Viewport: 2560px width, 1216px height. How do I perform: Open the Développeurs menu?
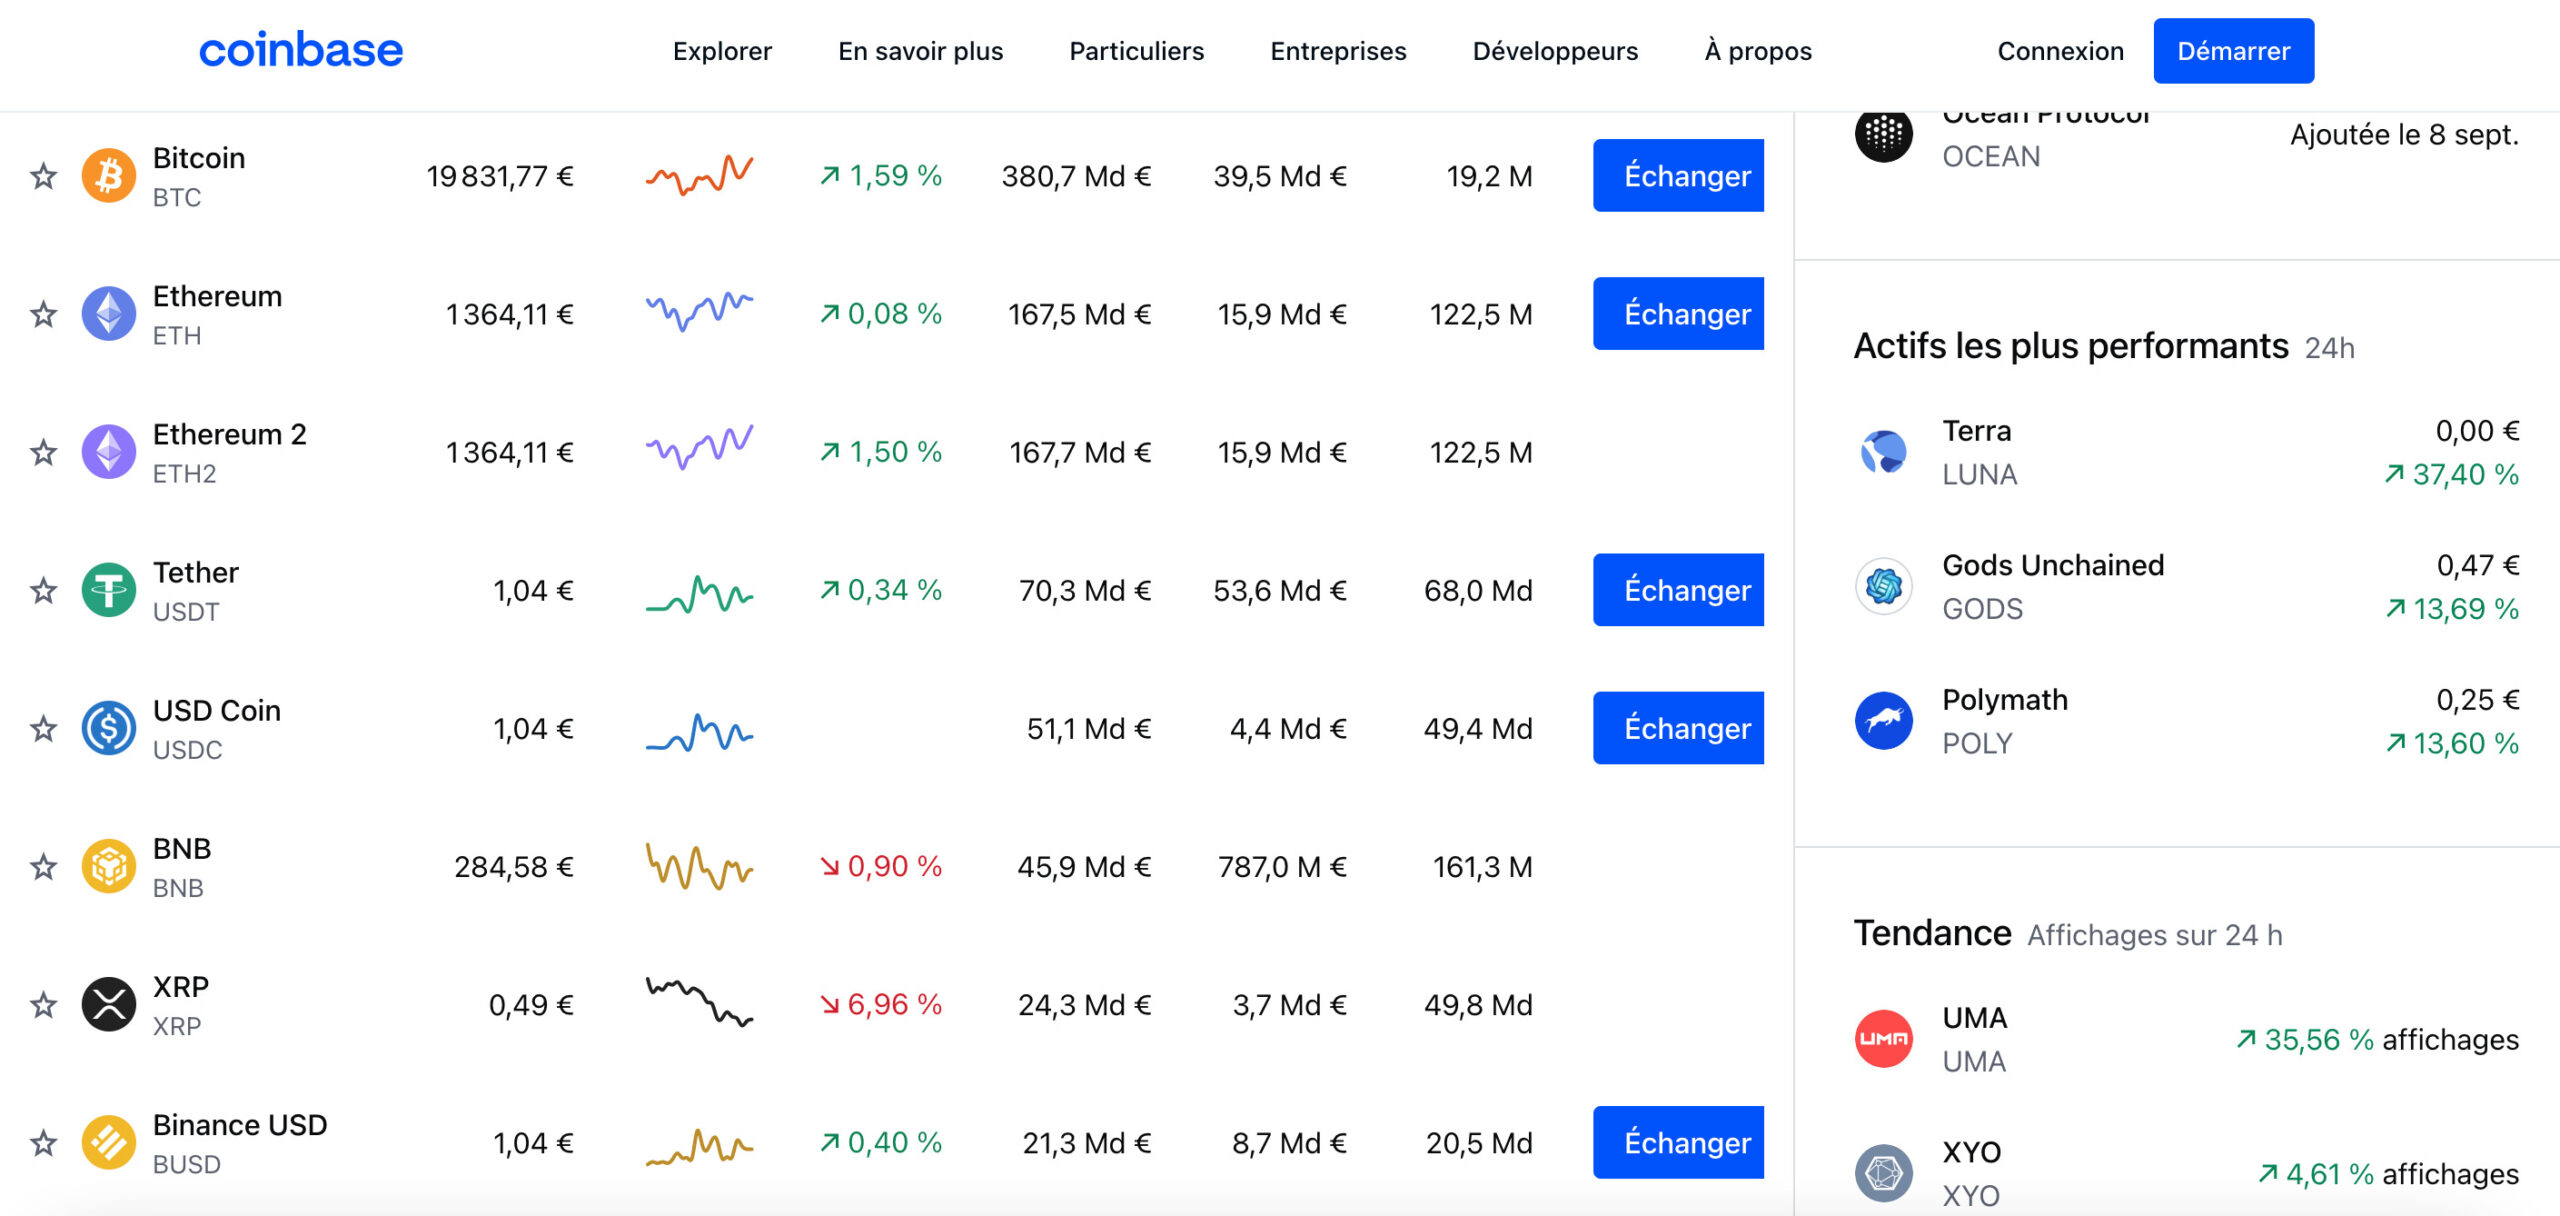click(1555, 51)
